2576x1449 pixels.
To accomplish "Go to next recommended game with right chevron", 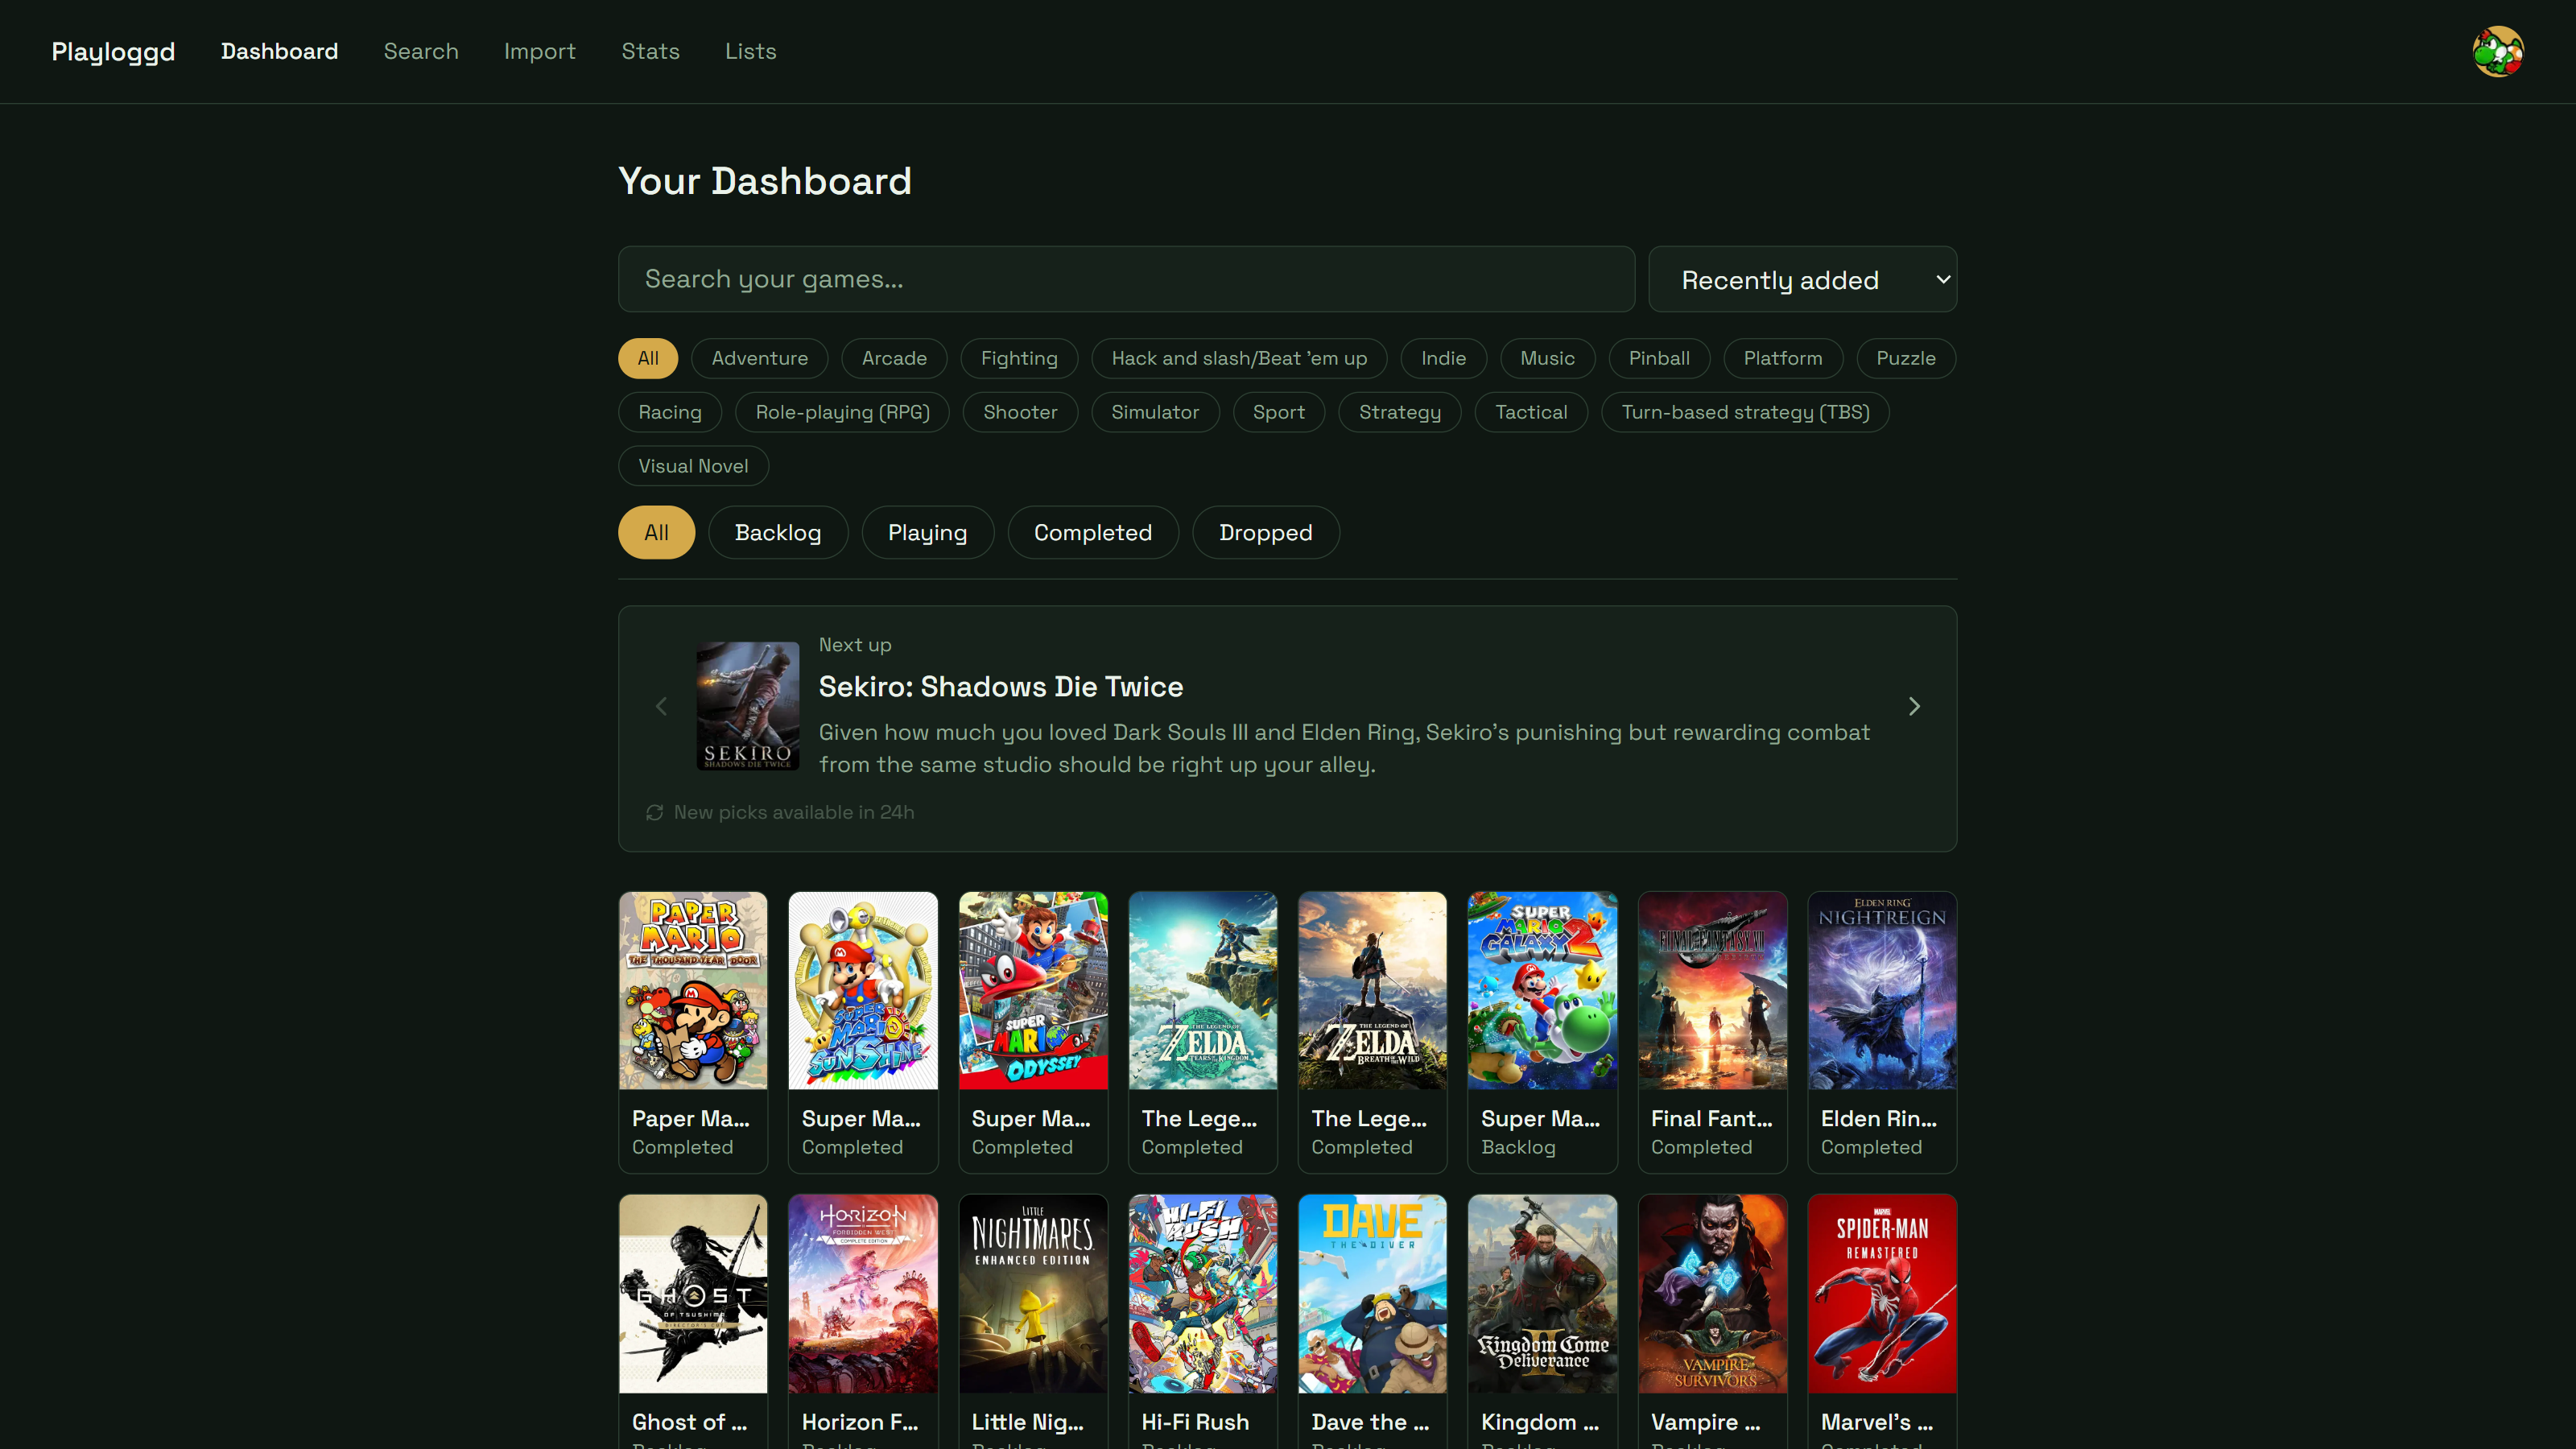I will (1913, 706).
